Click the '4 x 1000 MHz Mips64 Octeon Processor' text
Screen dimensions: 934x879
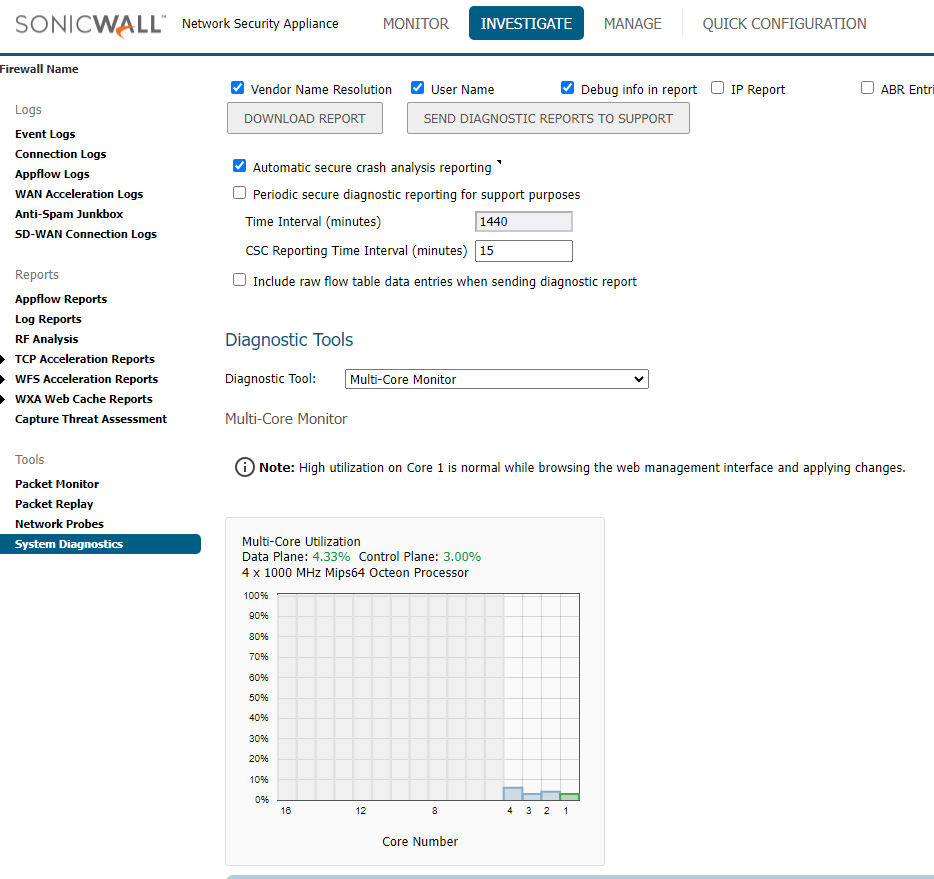click(x=355, y=573)
